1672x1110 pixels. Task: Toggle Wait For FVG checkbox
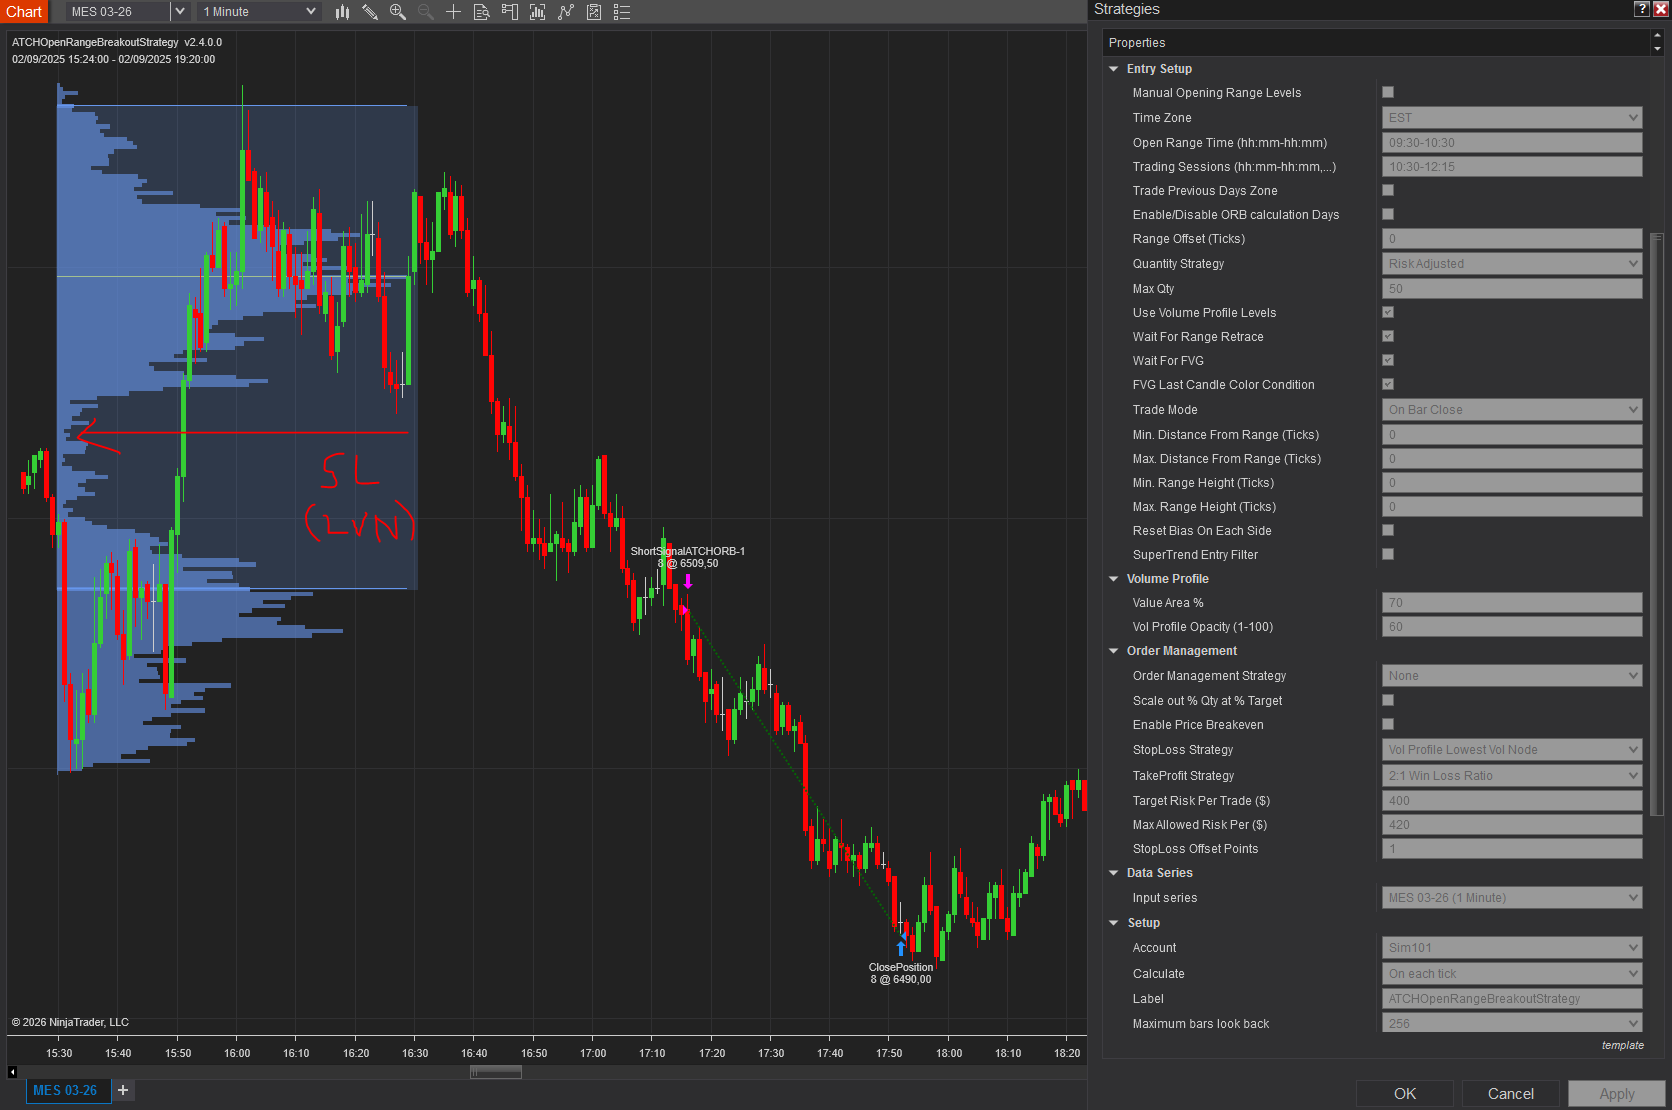click(1388, 360)
